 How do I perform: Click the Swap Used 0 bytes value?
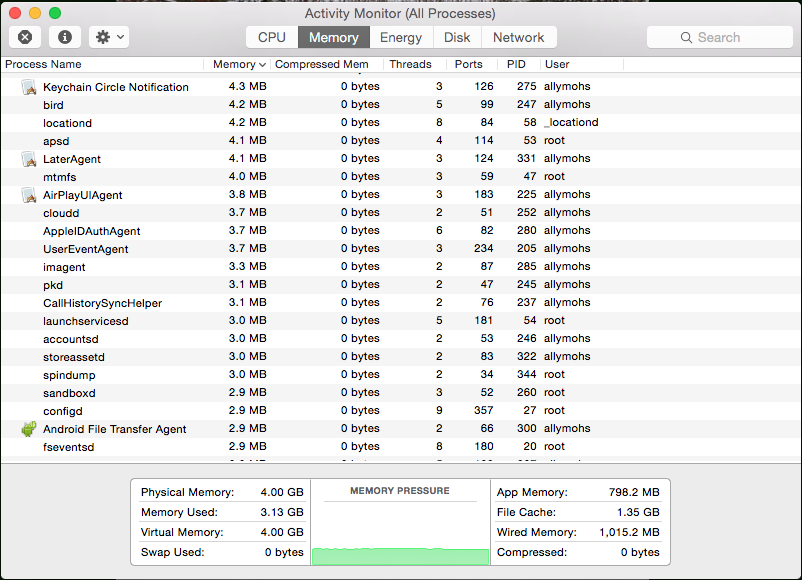(x=284, y=552)
